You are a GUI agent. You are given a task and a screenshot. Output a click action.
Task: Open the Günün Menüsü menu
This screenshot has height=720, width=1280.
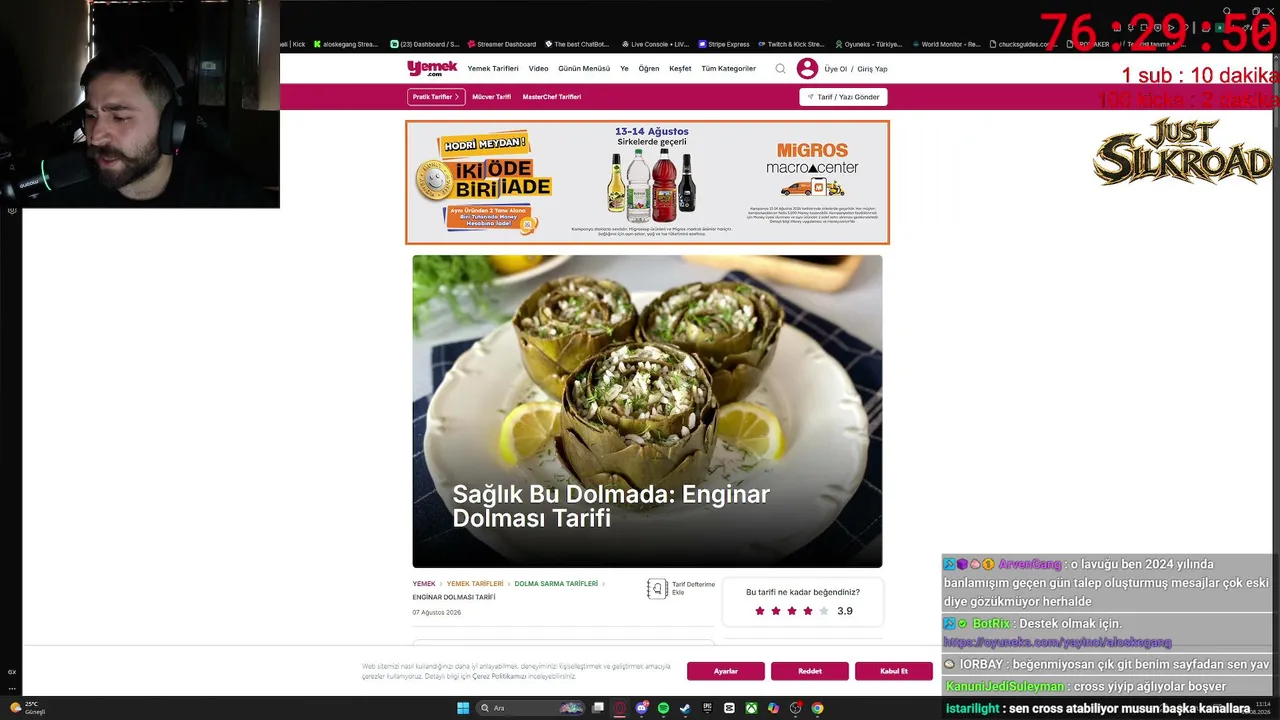(x=584, y=69)
